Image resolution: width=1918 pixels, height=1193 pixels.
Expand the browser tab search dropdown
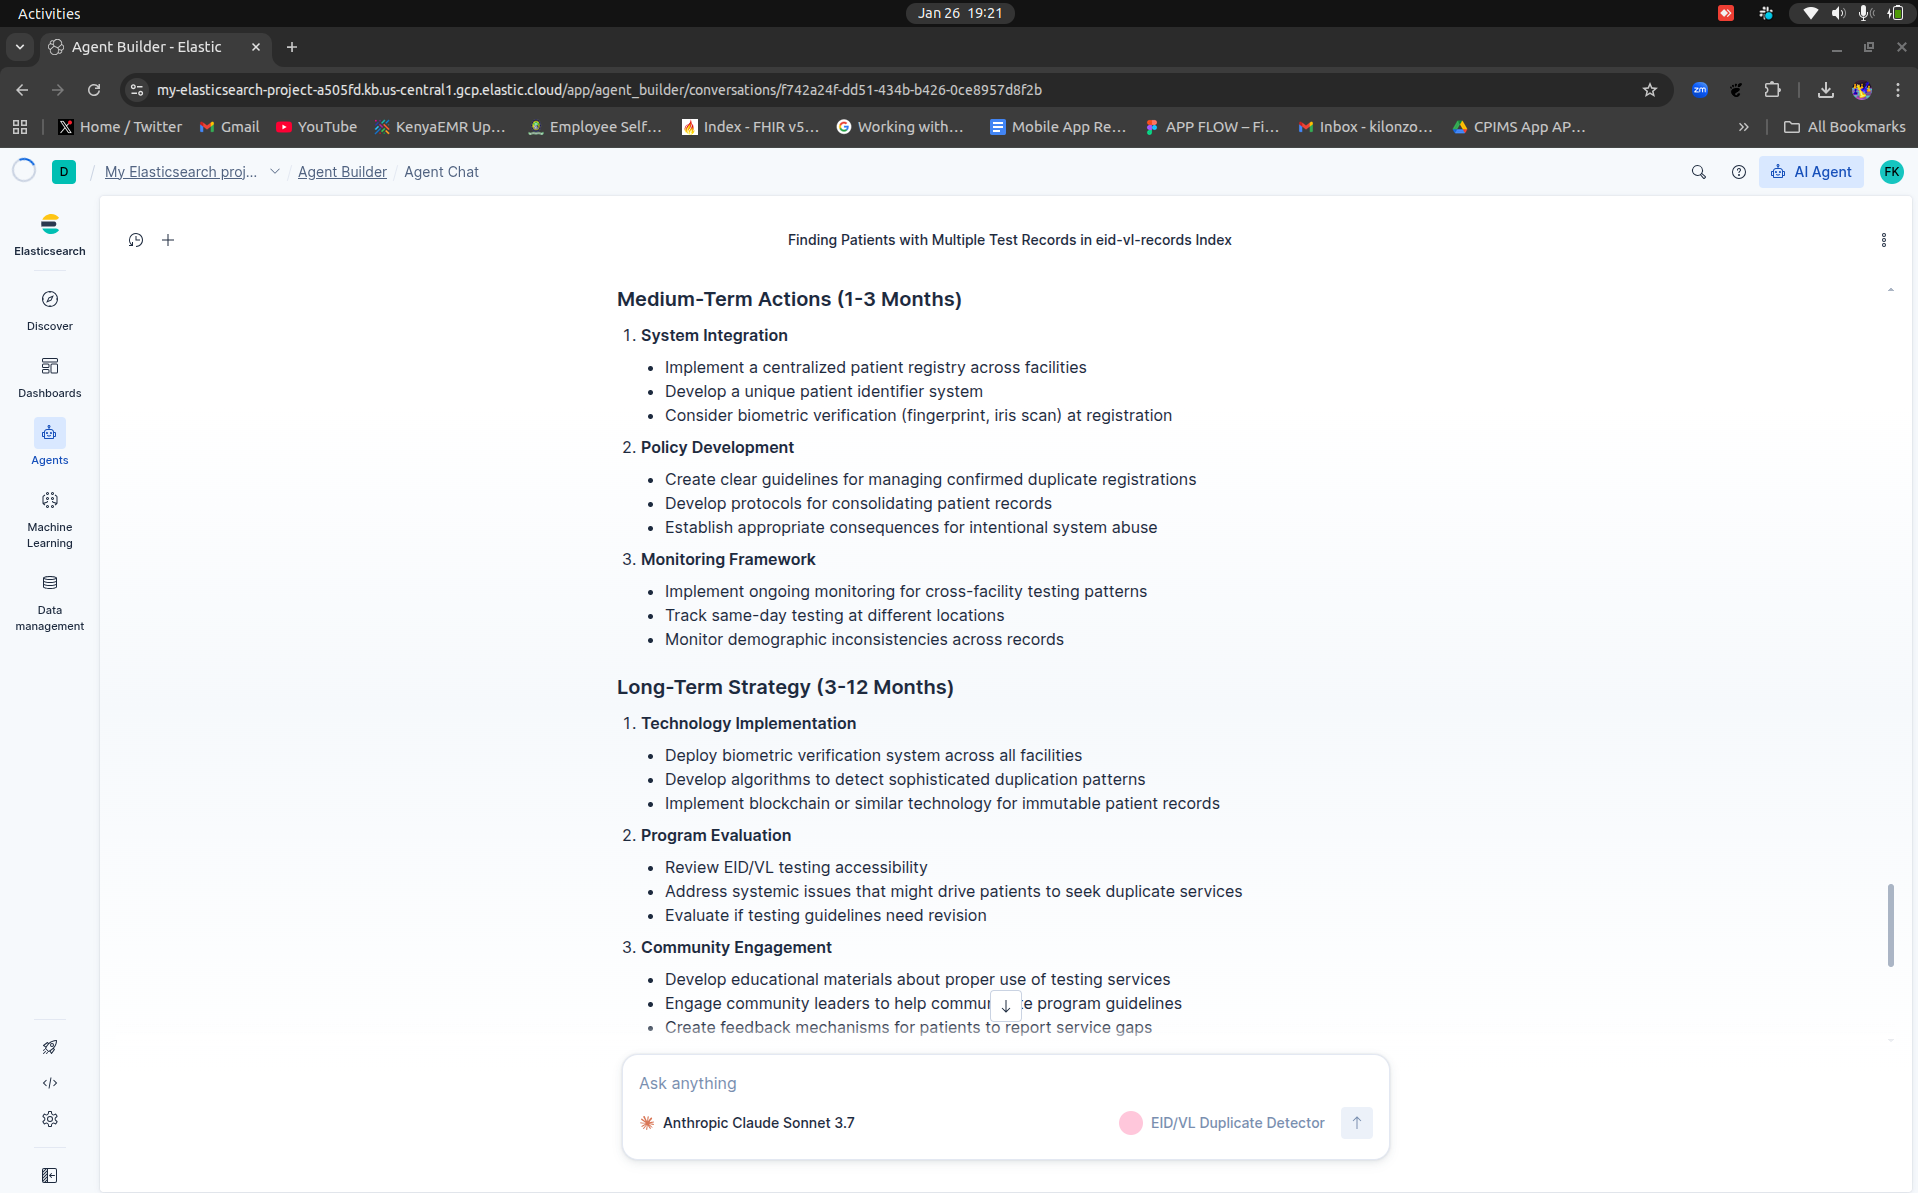pyautogui.click(x=20, y=47)
